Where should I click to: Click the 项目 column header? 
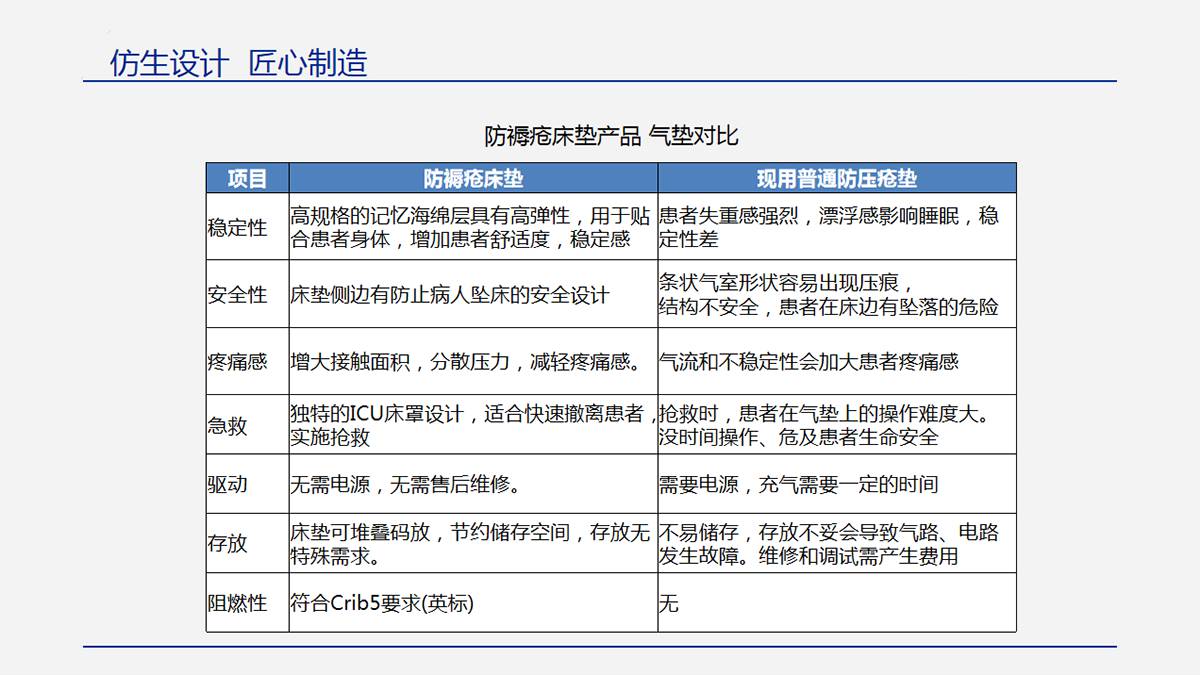point(247,179)
